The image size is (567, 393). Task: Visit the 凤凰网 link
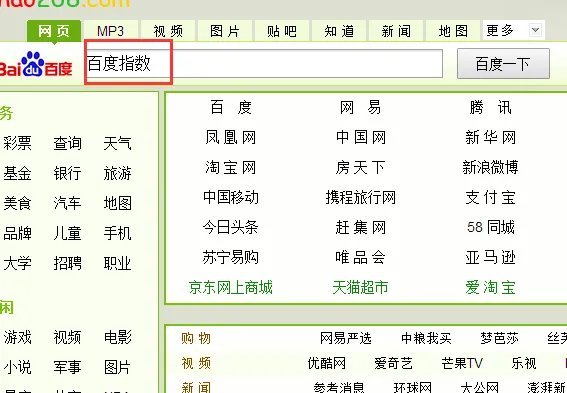pos(231,137)
